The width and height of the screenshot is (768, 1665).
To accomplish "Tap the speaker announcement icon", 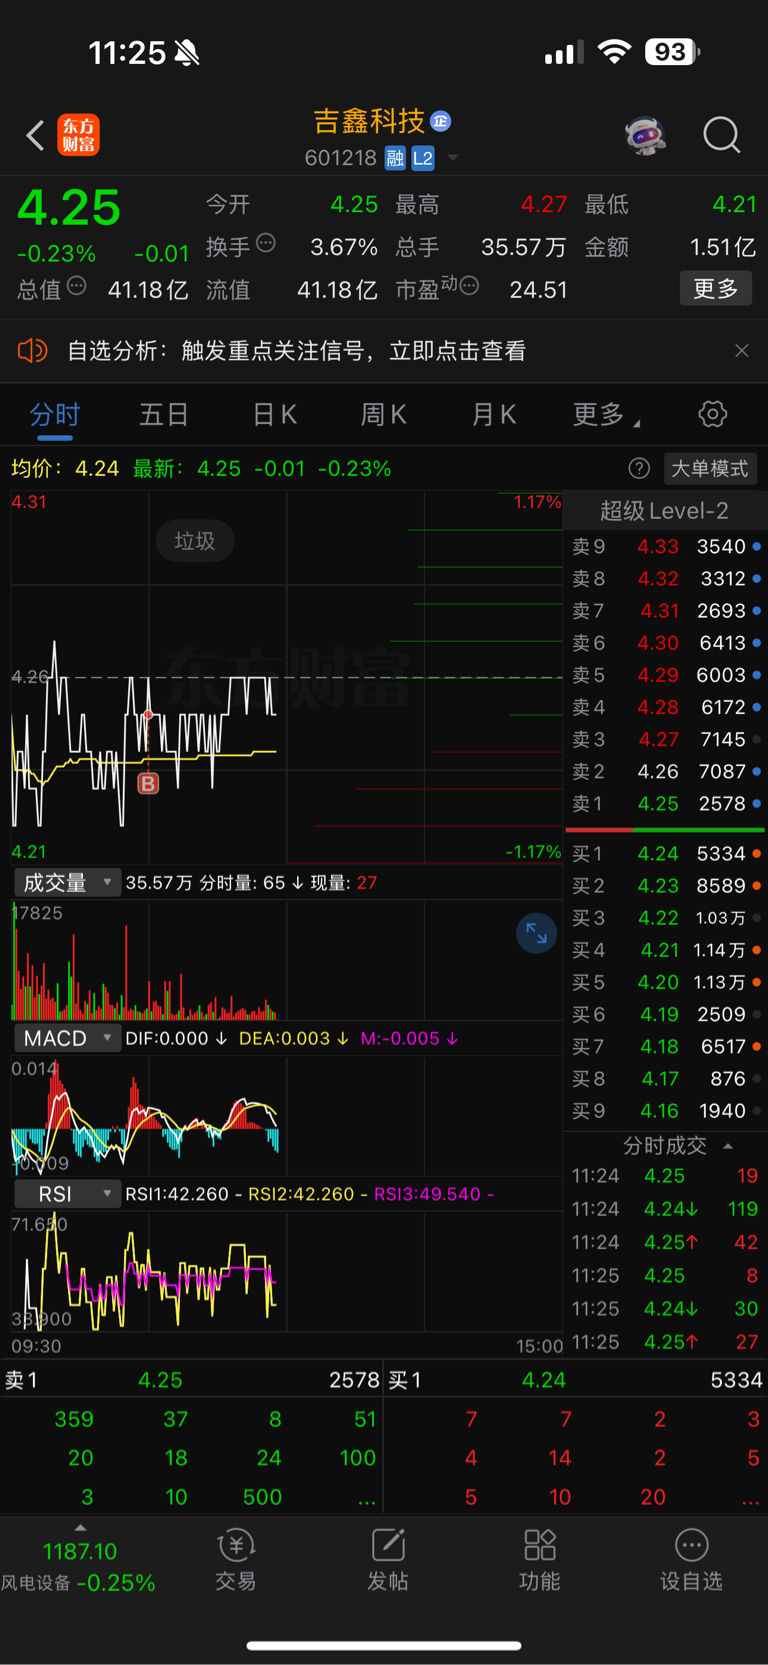I will point(33,351).
